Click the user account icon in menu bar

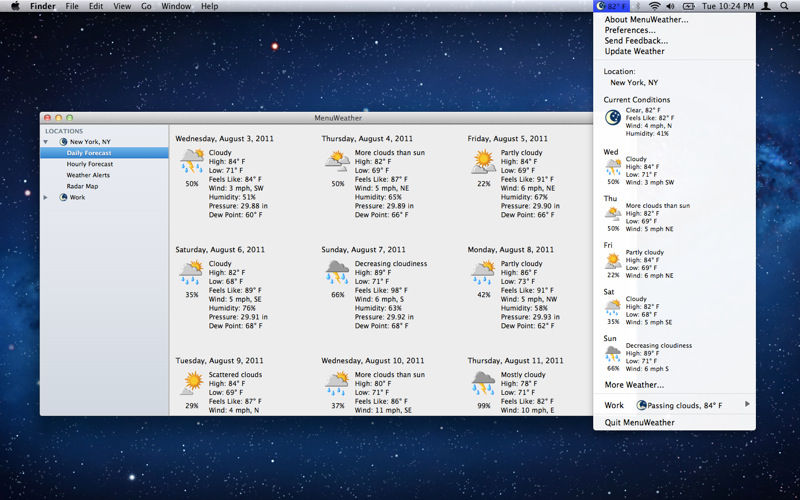(766, 6)
